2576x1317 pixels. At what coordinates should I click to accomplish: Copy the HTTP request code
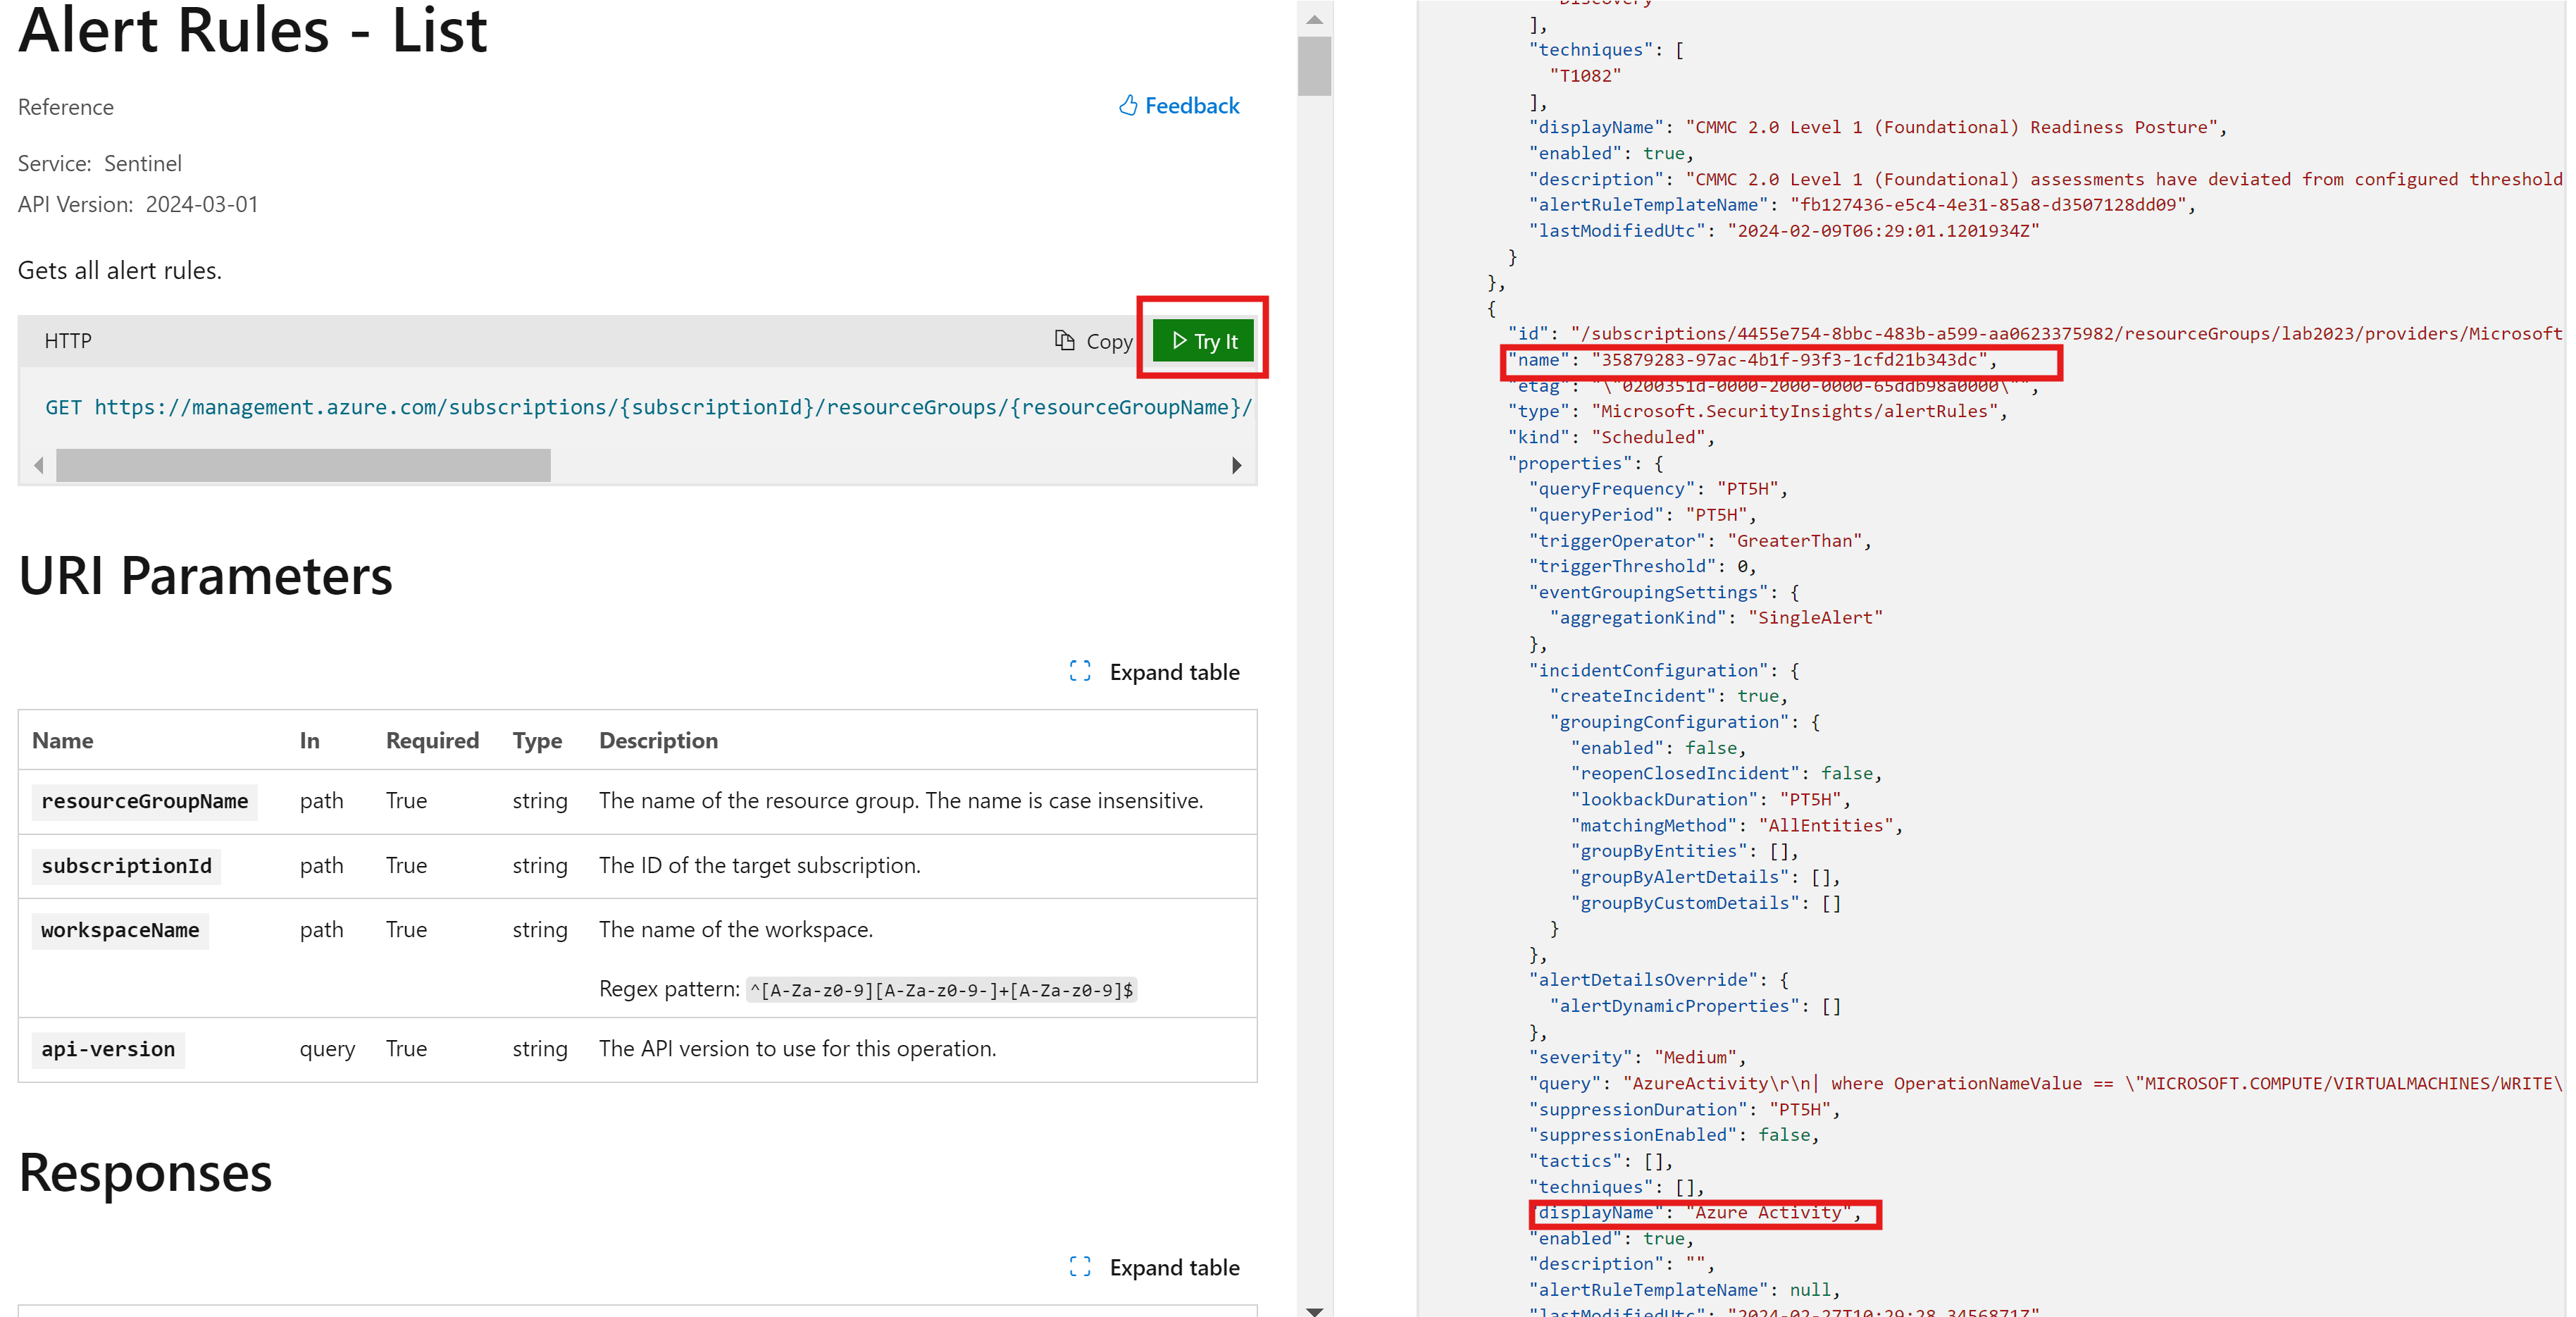(1093, 341)
